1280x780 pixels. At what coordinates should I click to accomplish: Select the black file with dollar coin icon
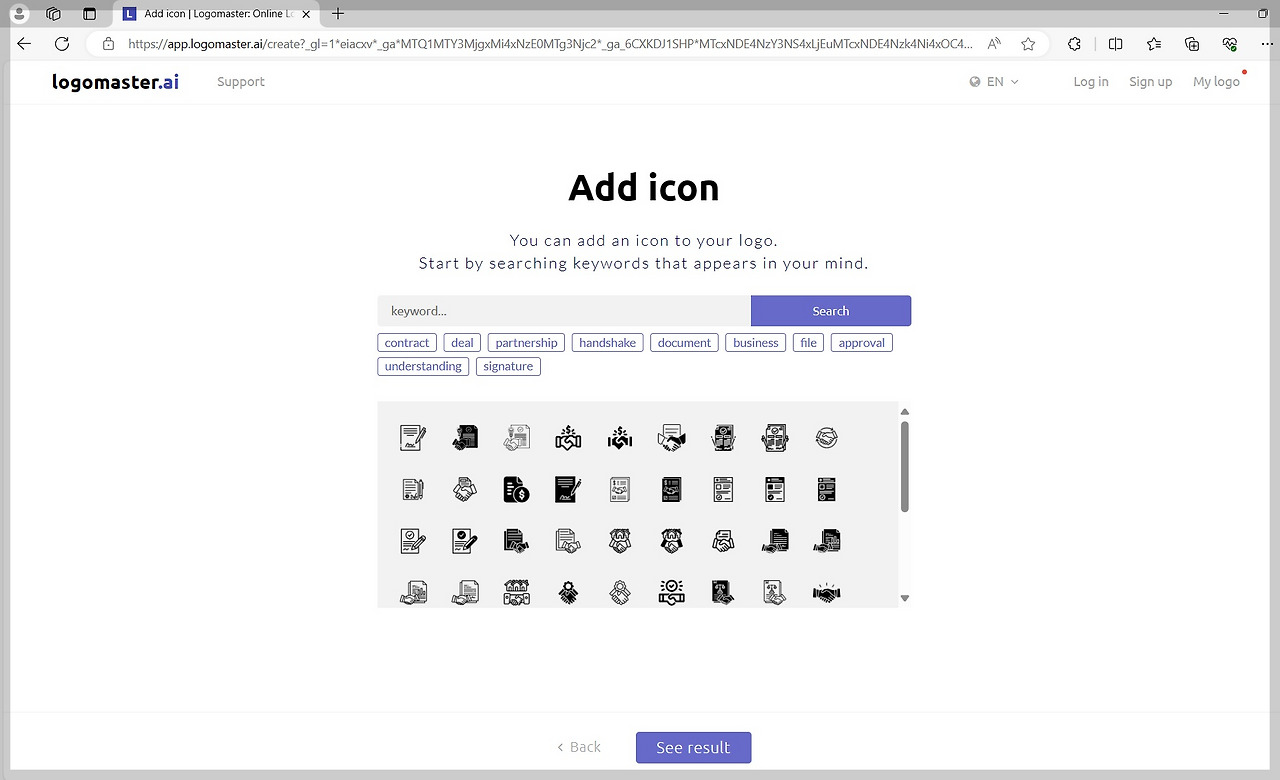click(x=516, y=489)
